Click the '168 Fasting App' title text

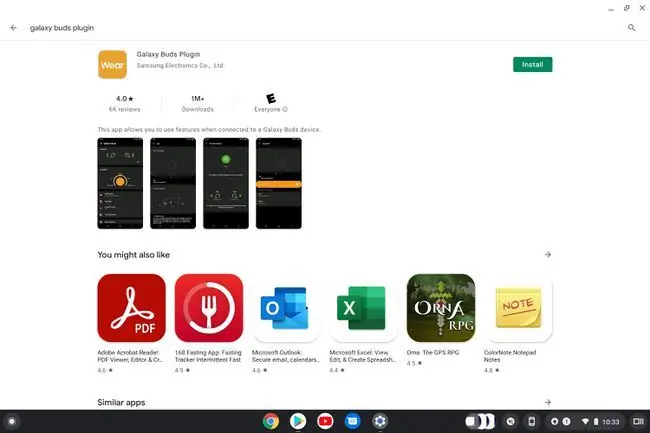click(208, 356)
